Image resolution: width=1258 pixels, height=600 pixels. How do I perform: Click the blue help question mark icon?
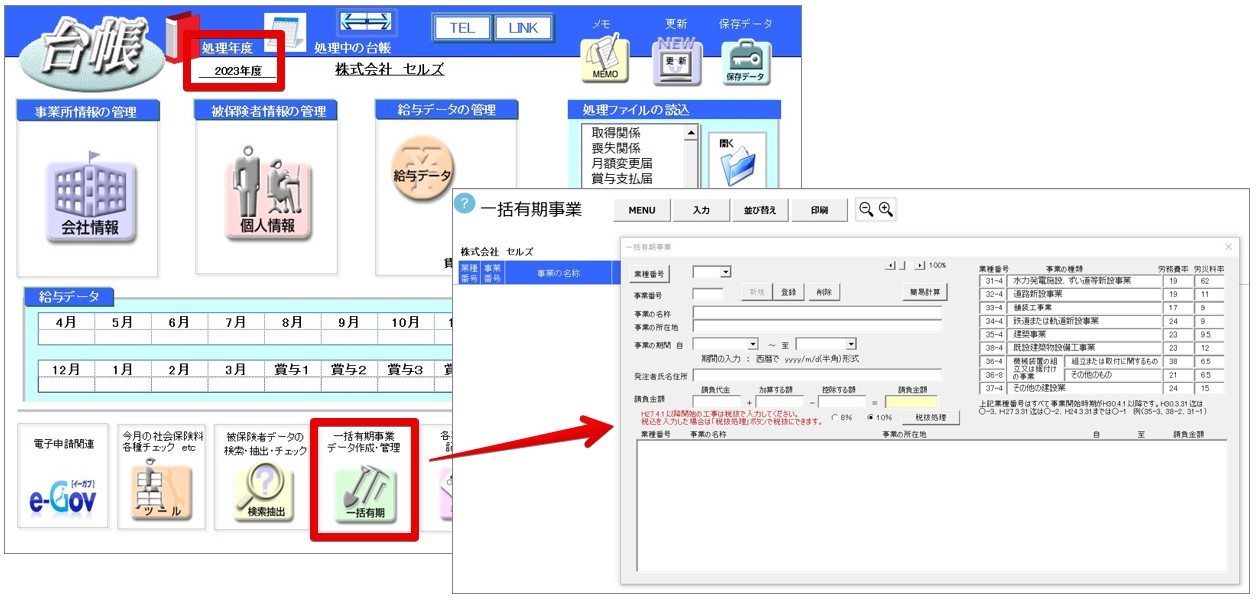pyautogui.click(x=464, y=204)
